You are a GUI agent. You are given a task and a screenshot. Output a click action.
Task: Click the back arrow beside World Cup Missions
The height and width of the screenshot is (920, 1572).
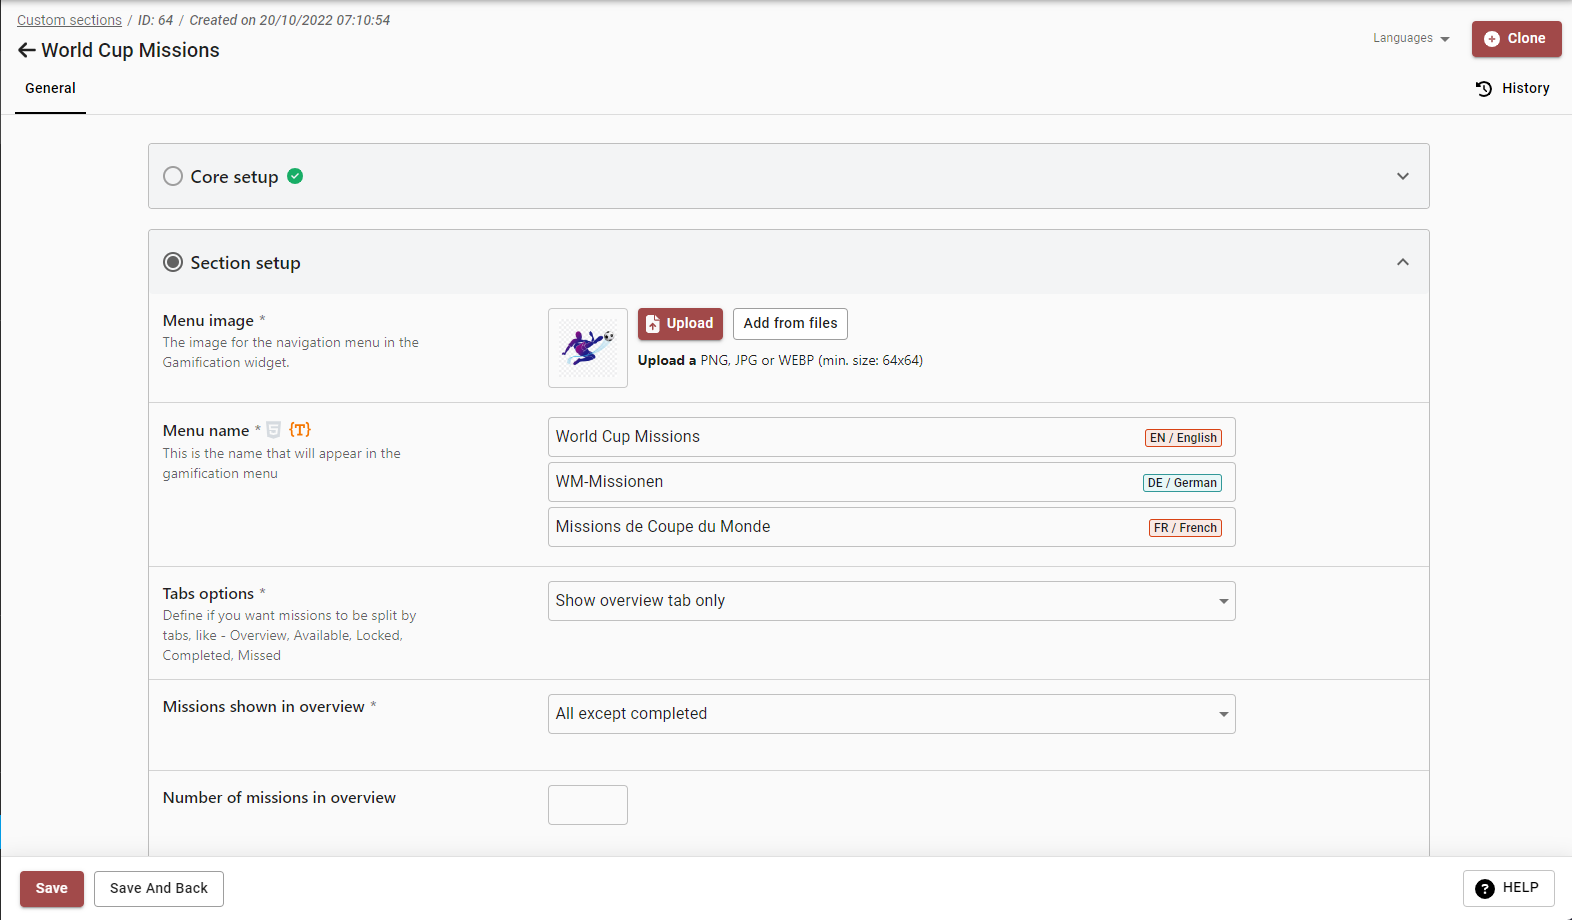(27, 50)
